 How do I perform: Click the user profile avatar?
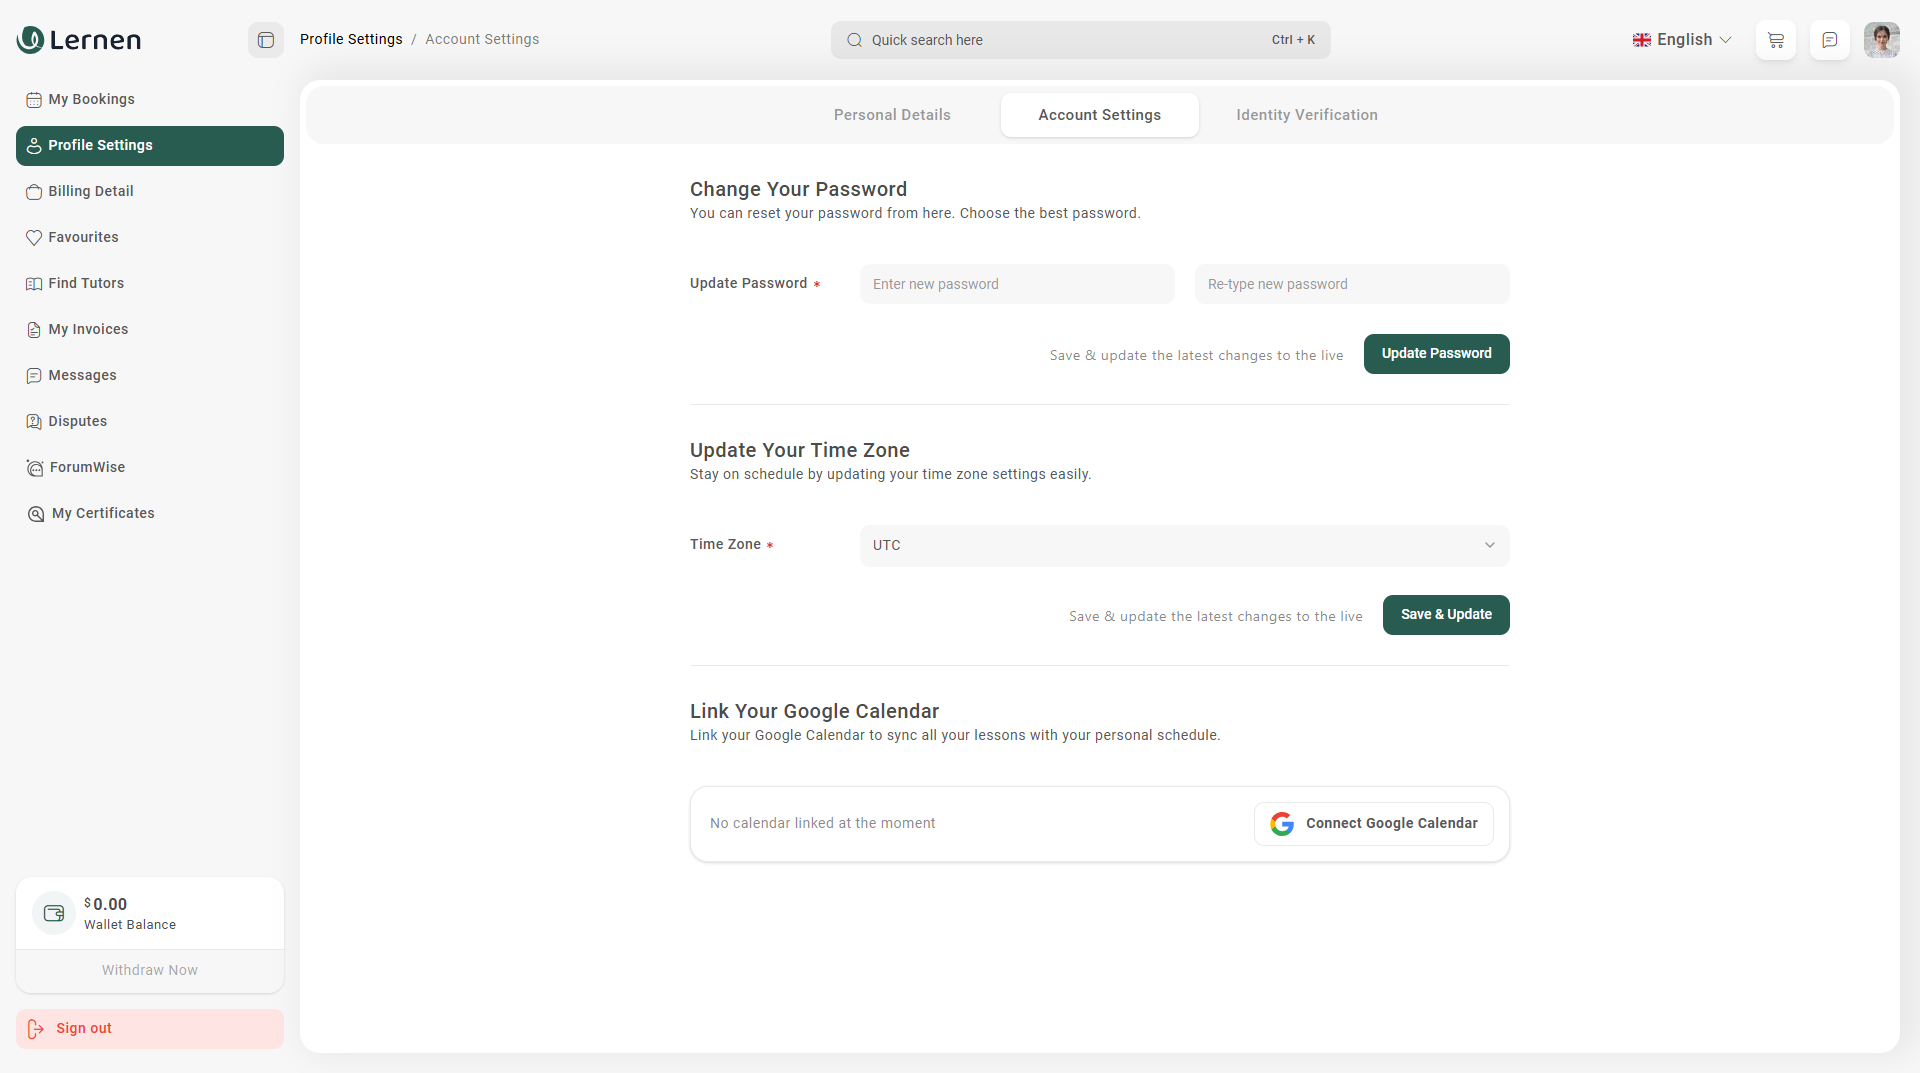1881,40
